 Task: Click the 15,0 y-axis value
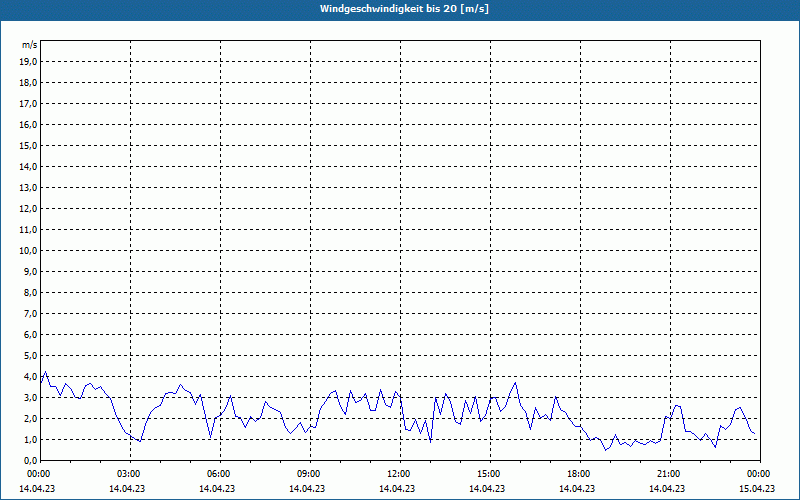click(x=29, y=145)
